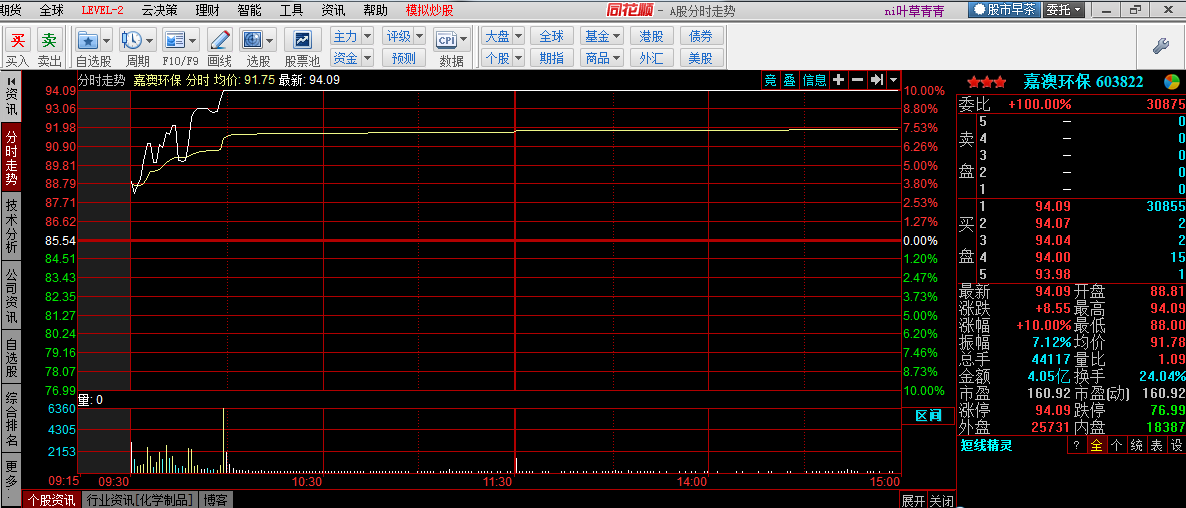Open the 画线 drawing tool

[x=219, y=40]
